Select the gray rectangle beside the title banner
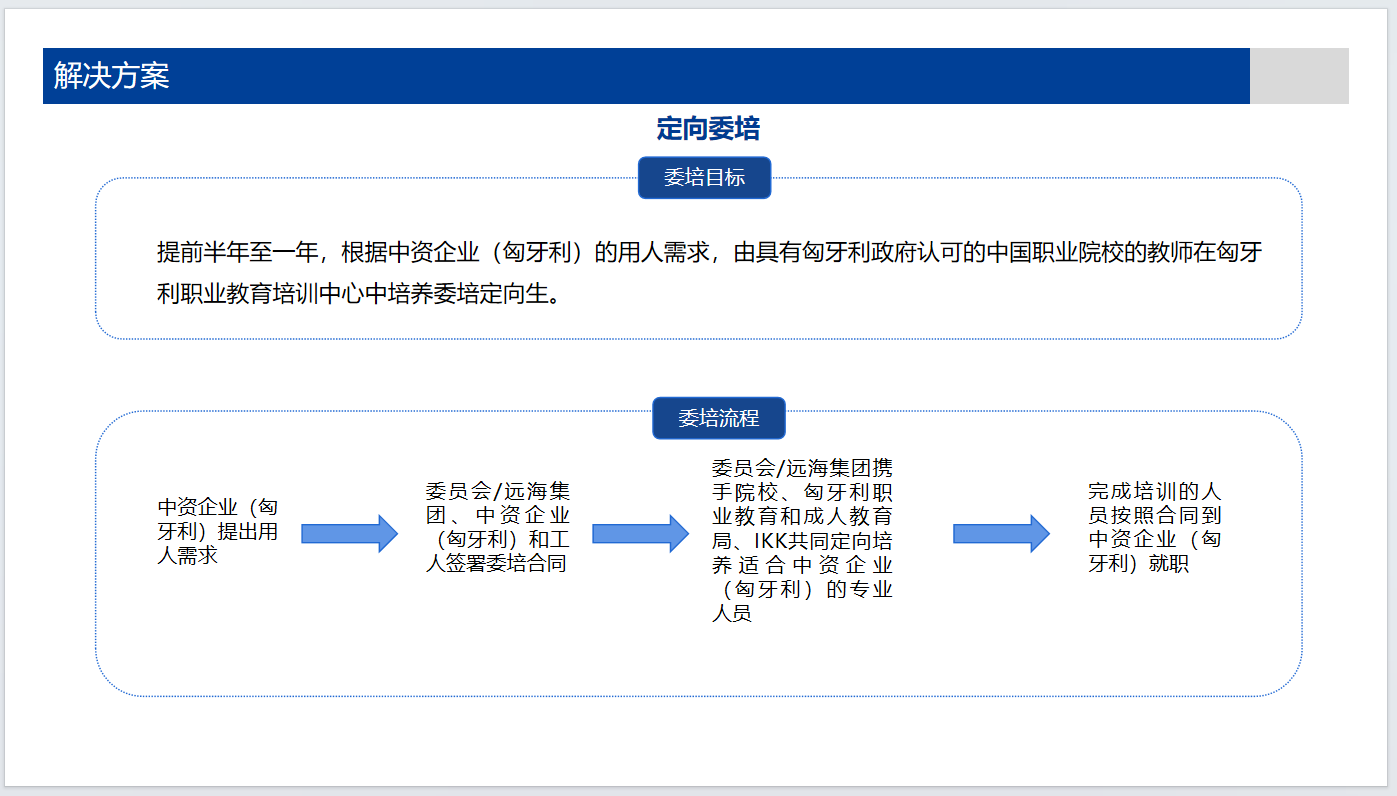This screenshot has width=1397, height=796. tap(1298, 76)
